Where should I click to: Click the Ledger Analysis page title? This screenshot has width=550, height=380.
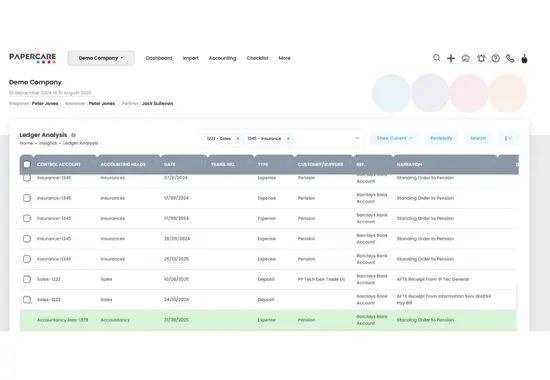click(43, 135)
